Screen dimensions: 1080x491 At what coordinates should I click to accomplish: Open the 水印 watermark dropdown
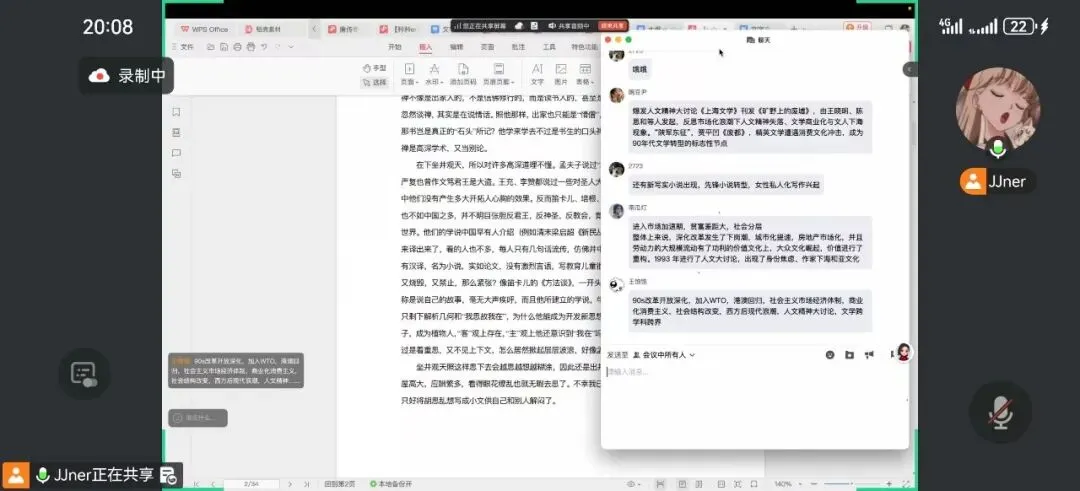pyautogui.click(x=434, y=74)
